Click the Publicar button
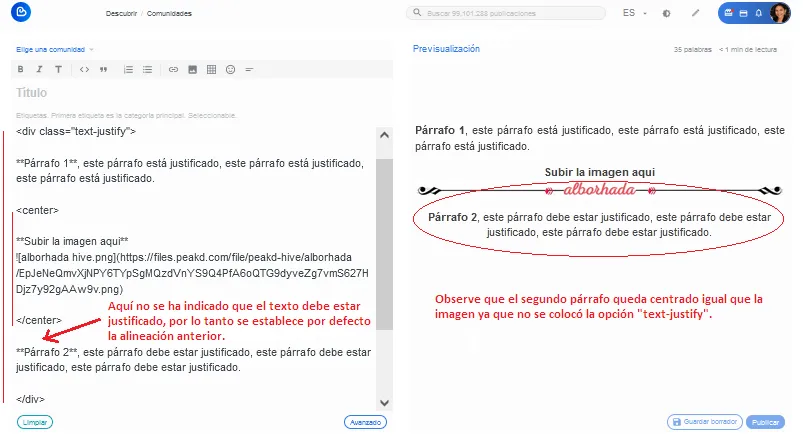This screenshot has width=803, height=442. point(765,422)
